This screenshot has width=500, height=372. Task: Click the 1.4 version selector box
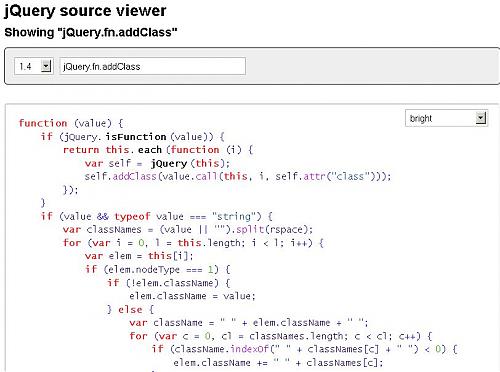tap(33, 66)
